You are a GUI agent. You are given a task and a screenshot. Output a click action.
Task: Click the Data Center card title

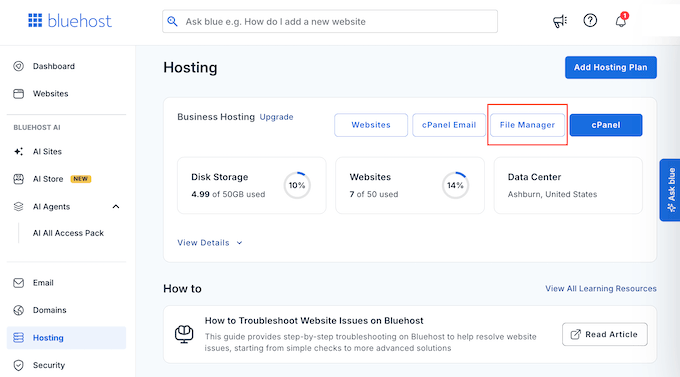tap(534, 177)
